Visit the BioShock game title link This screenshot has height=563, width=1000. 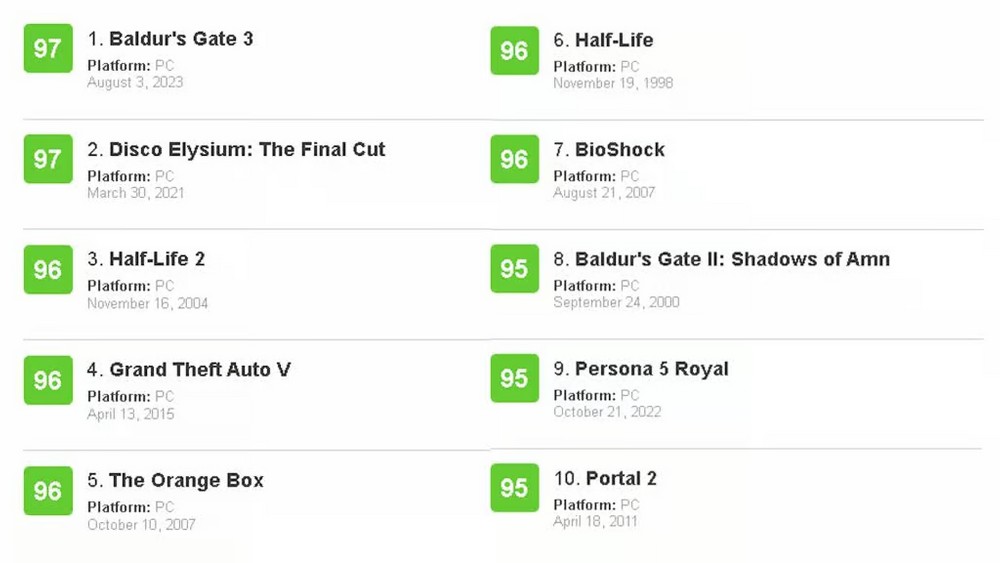(619, 150)
